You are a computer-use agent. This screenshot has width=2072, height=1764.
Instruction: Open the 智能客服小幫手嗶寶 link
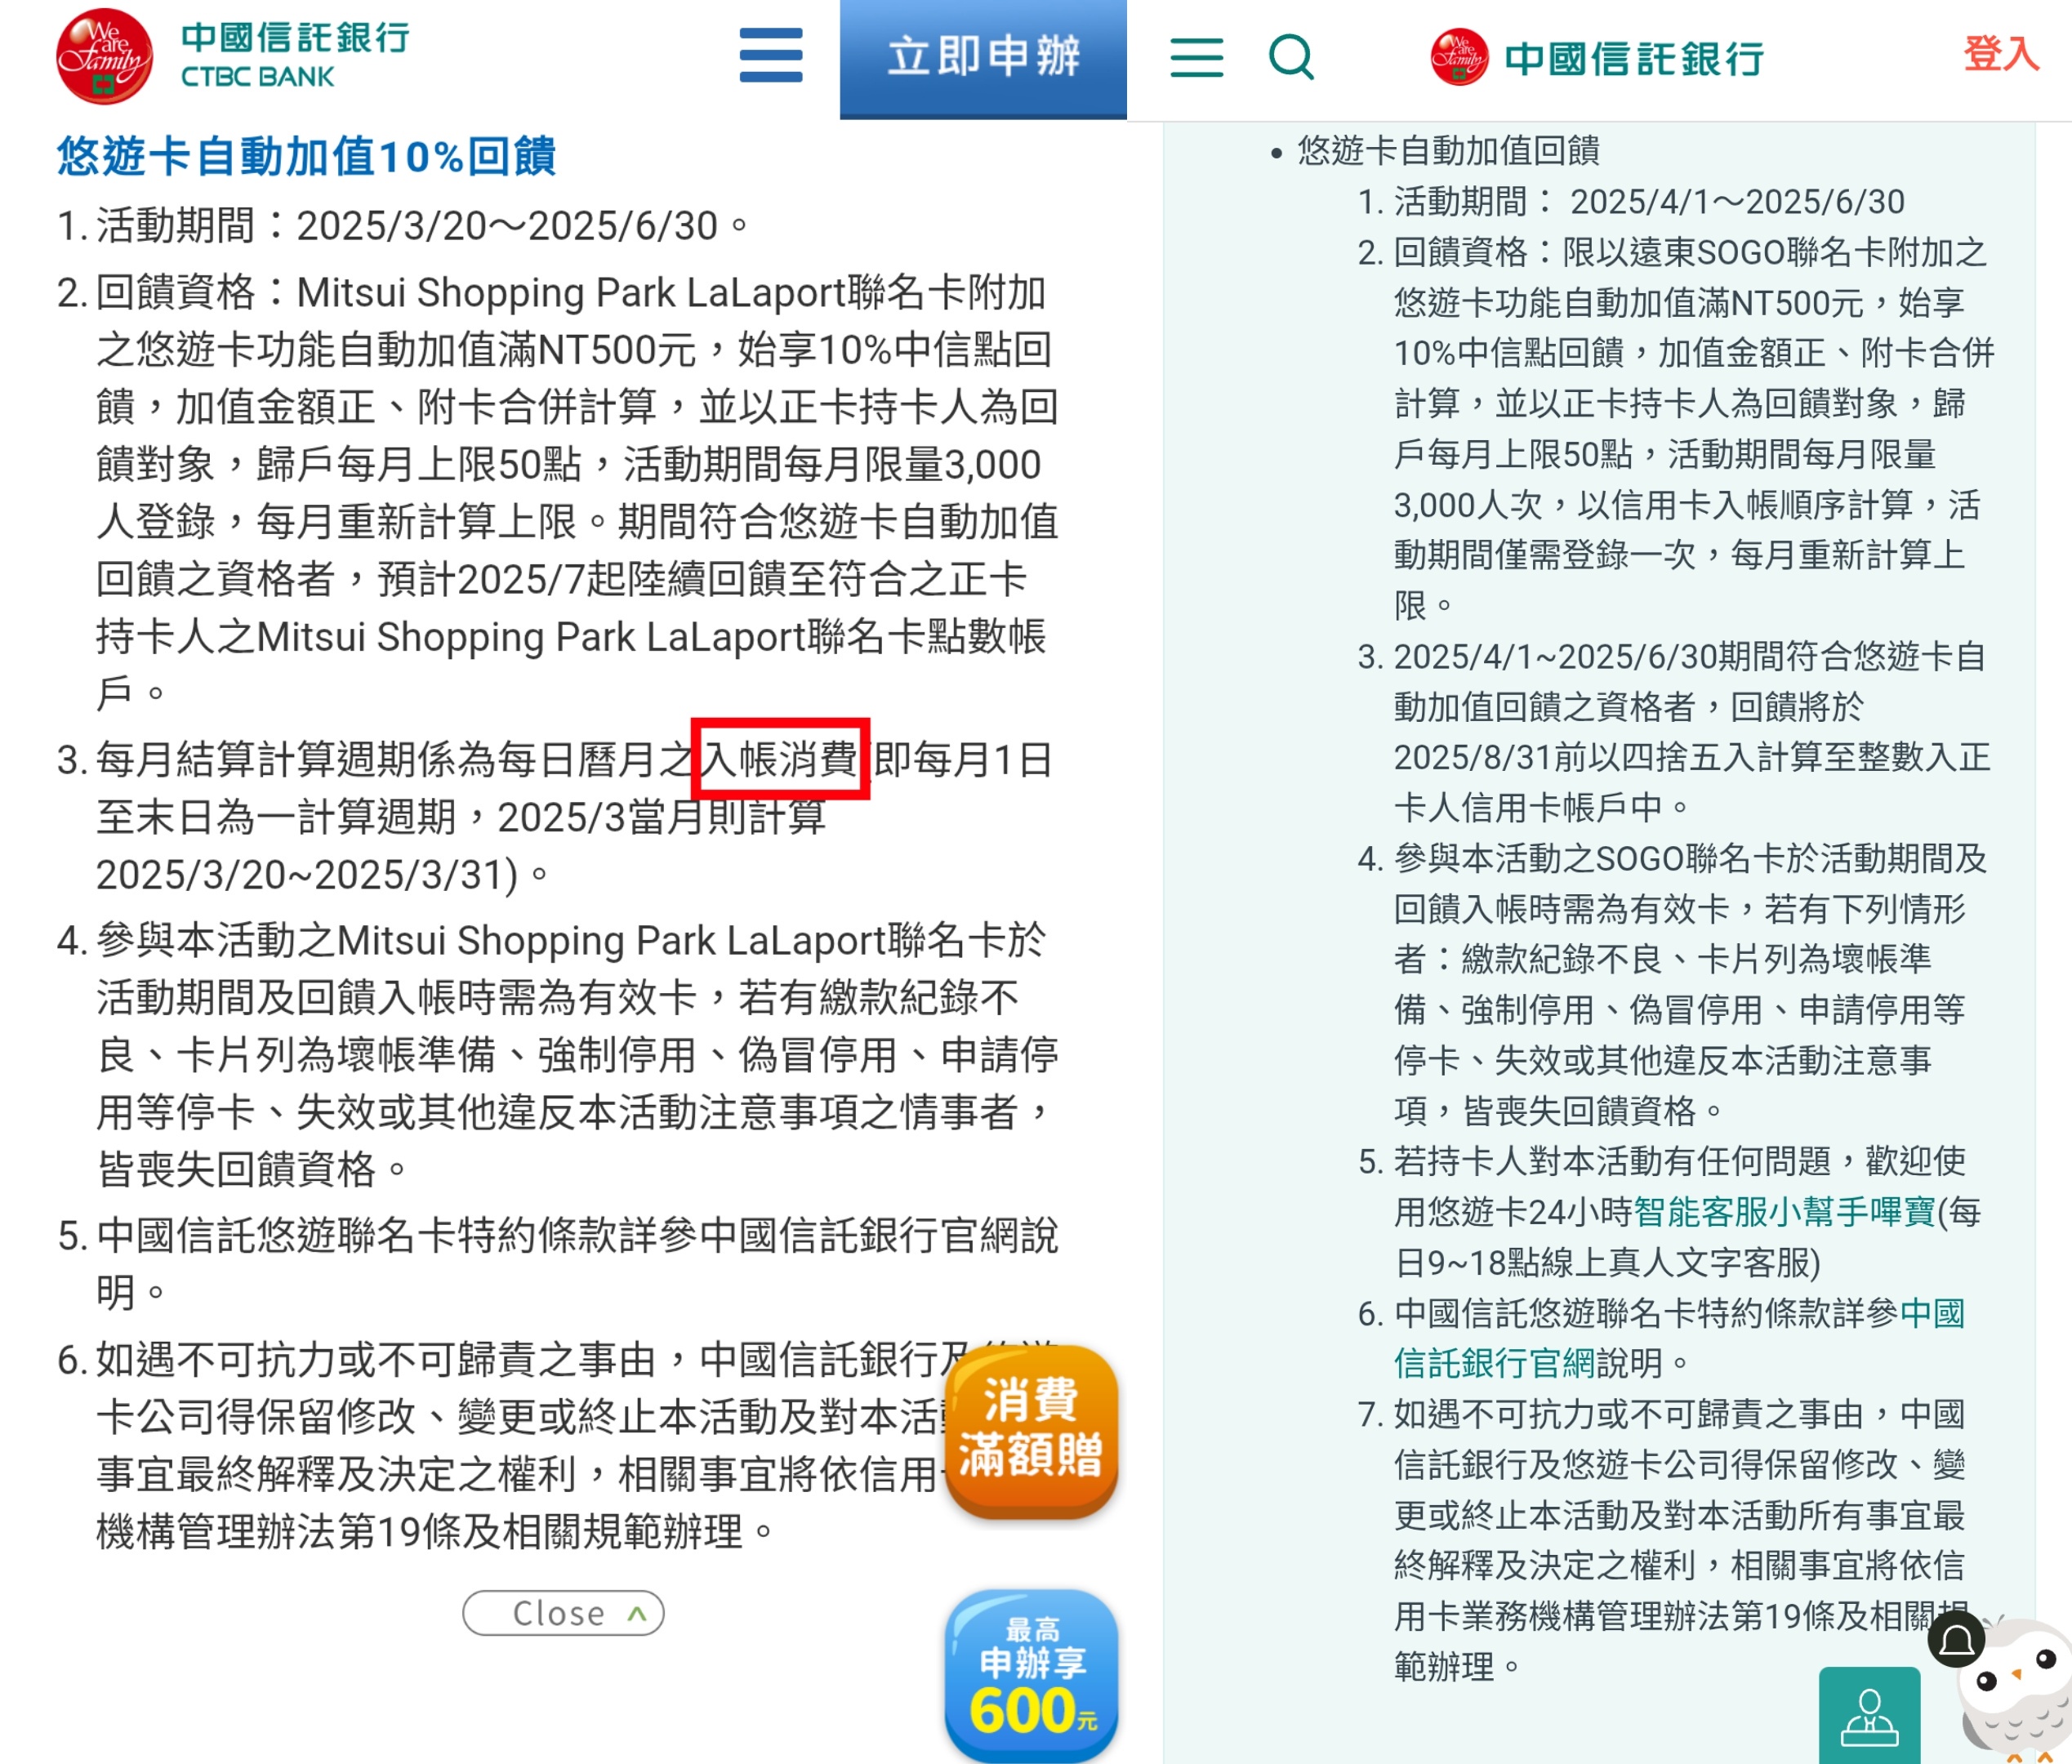tap(1784, 1212)
